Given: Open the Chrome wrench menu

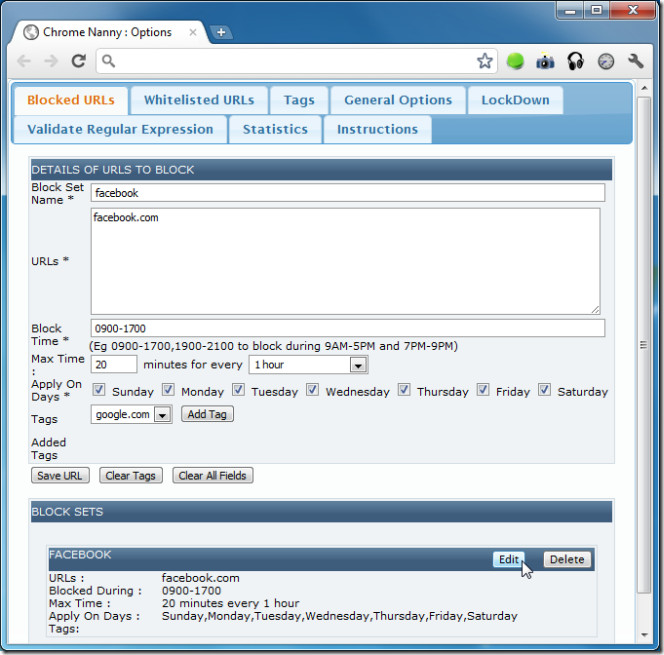Looking at the screenshot, I should 636,61.
